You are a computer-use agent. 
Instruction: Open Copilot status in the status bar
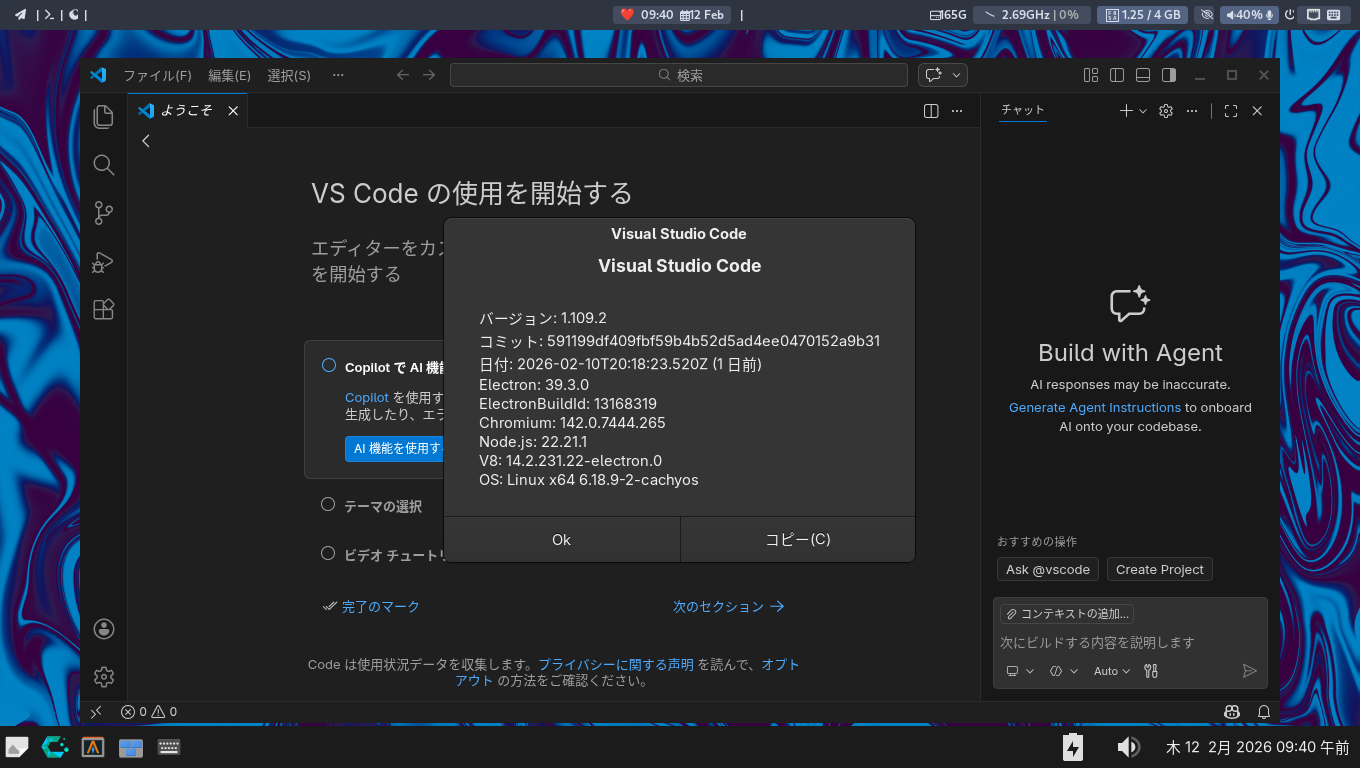(1232, 712)
